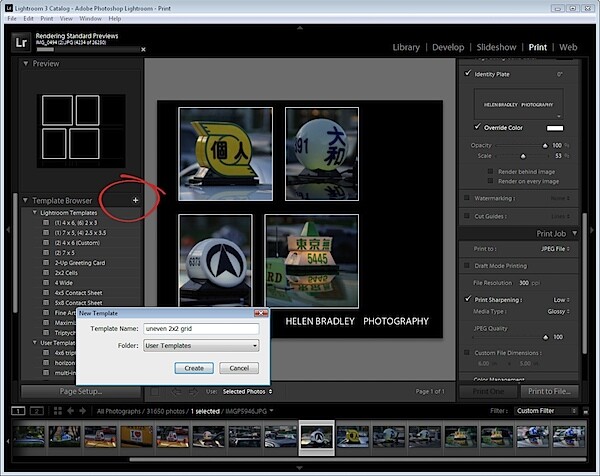Open the Print to JPEG File dropdown
This screenshot has height=476, width=600.
point(555,249)
